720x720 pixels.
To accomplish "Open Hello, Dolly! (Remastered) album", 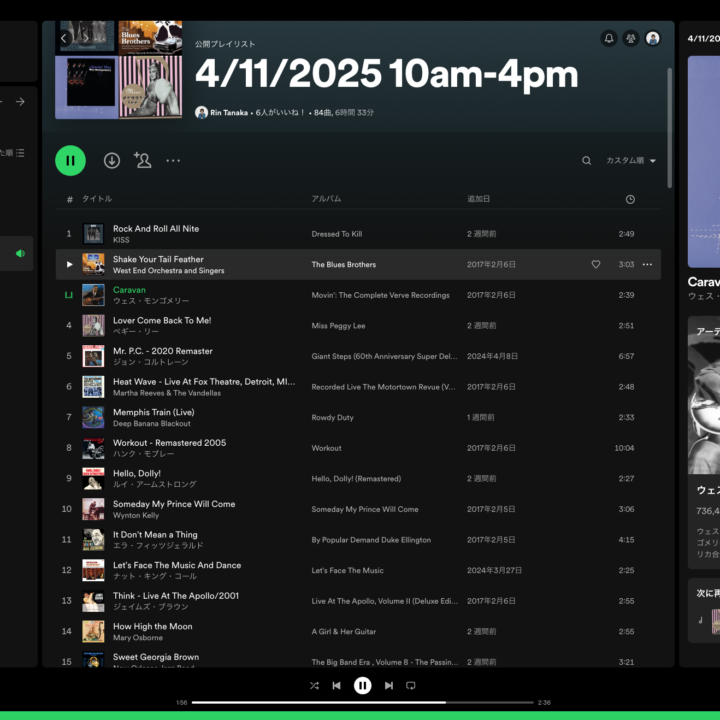I will pyautogui.click(x=356, y=478).
